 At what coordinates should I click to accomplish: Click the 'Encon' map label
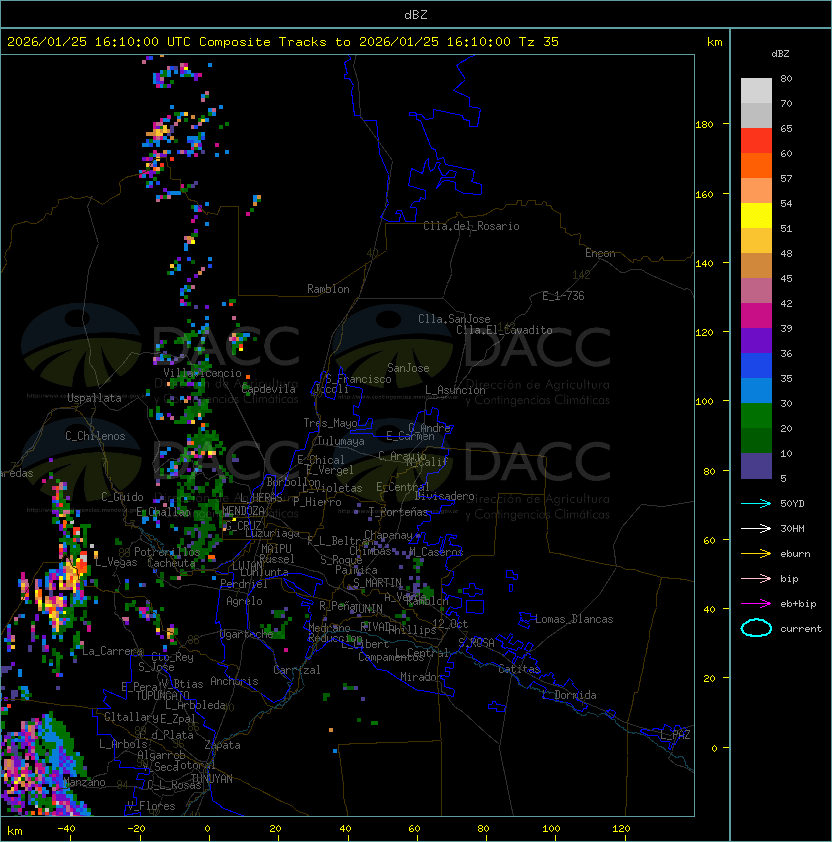point(600,253)
